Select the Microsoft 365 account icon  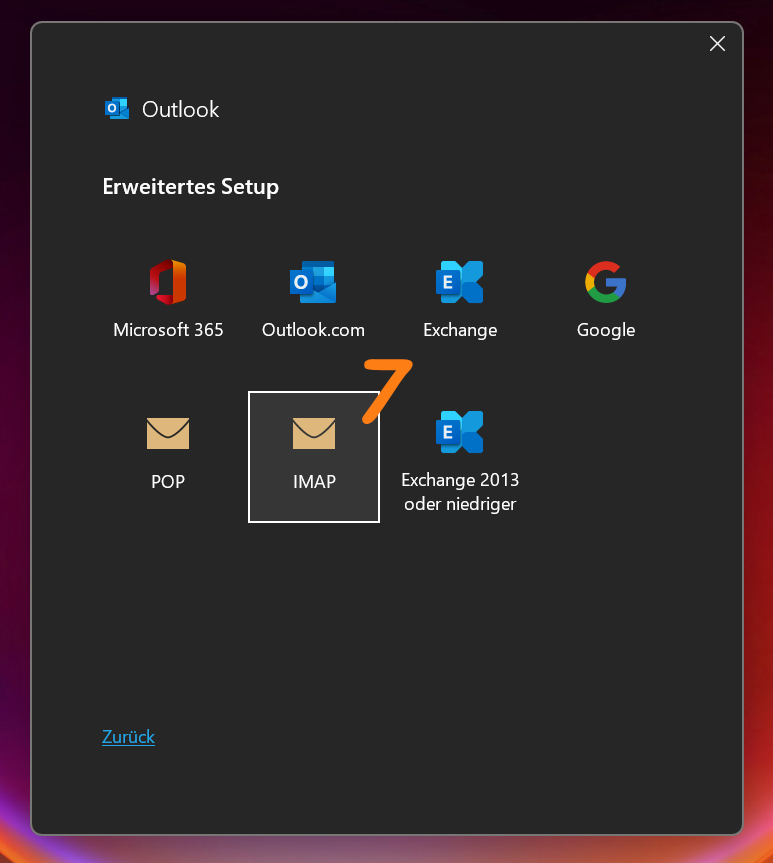pyautogui.click(x=168, y=282)
